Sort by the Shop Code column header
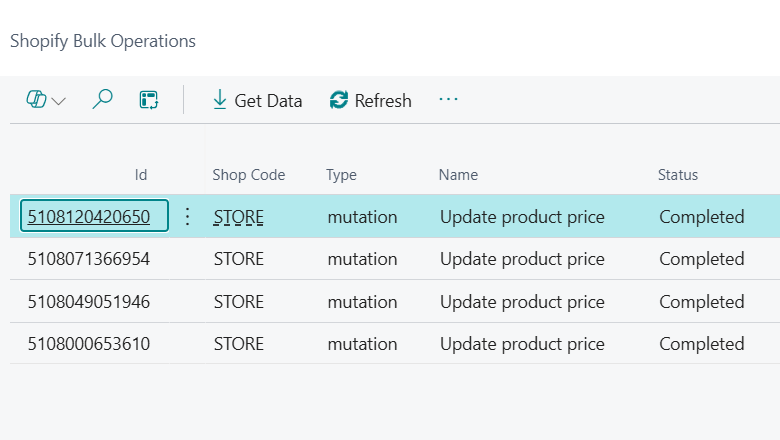The width and height of the screenshot is (780, 440). [249, 175]
